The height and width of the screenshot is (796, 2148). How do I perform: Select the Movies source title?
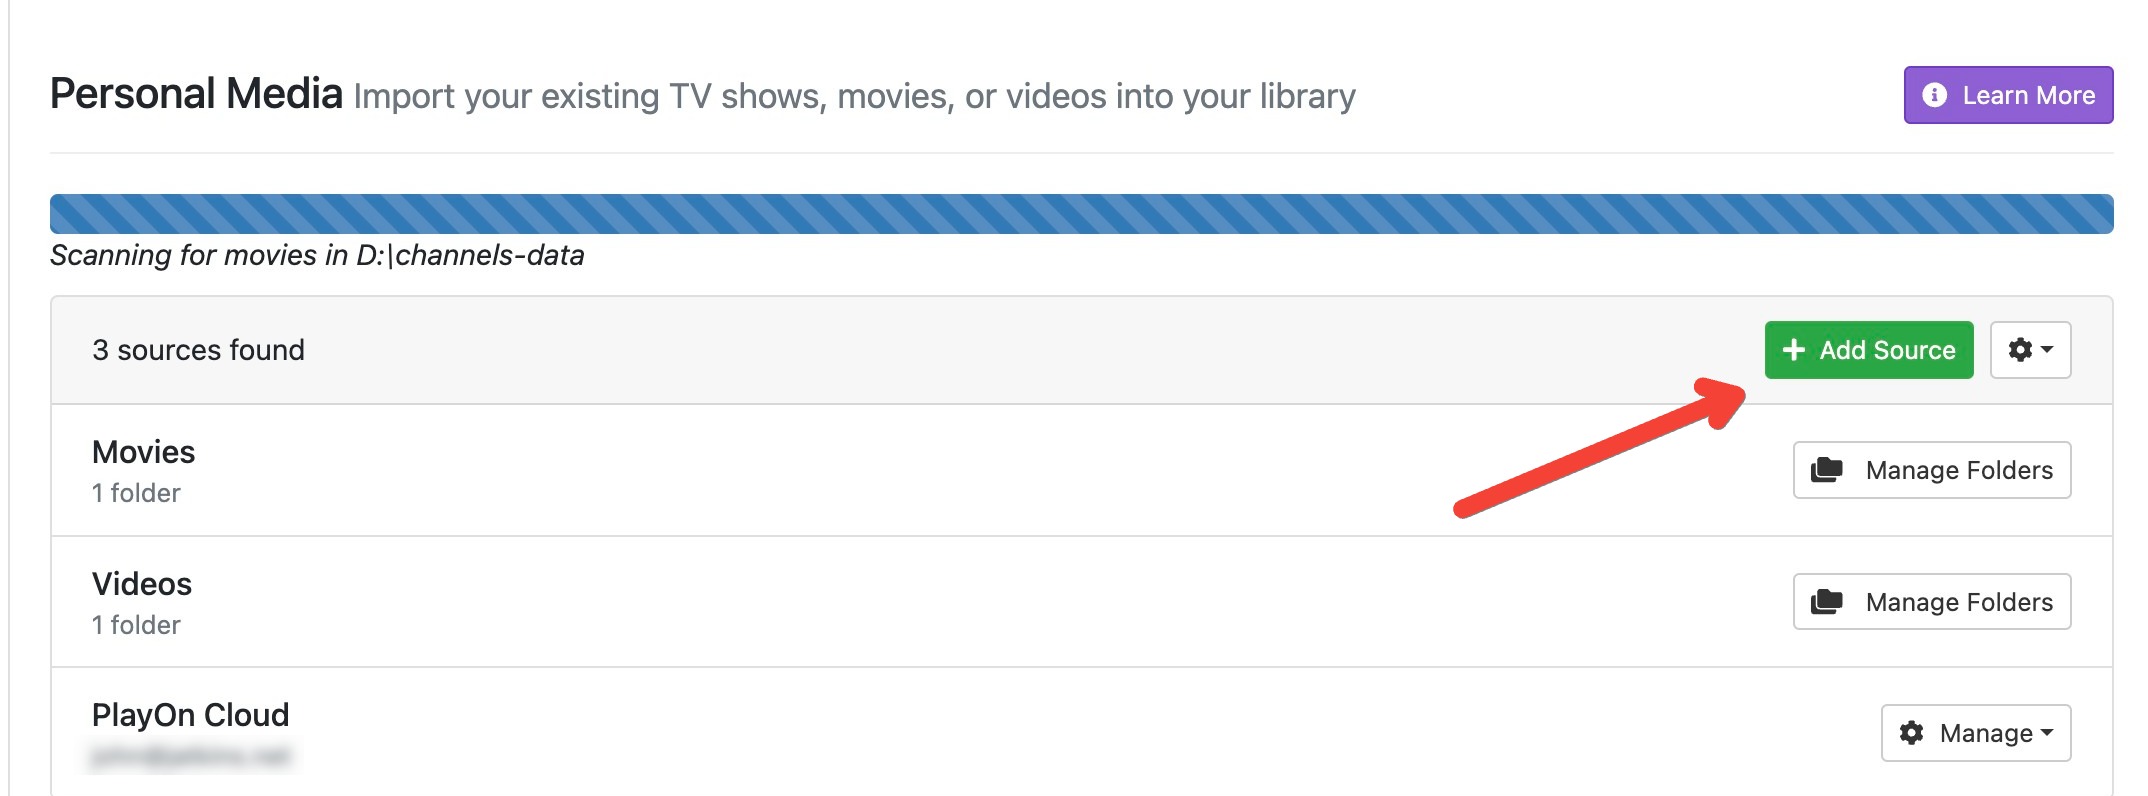pyautogui.click(x=143, y=452)
